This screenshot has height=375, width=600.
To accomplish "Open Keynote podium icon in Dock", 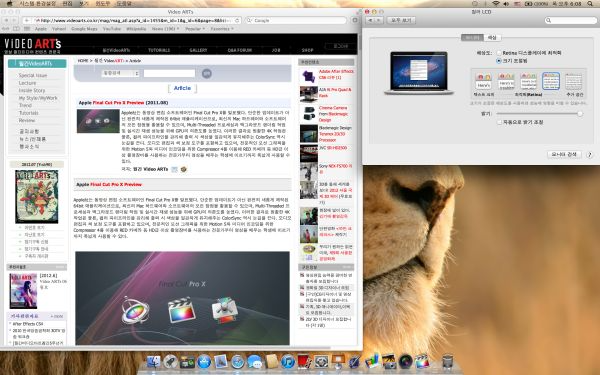I will [338, 361].
